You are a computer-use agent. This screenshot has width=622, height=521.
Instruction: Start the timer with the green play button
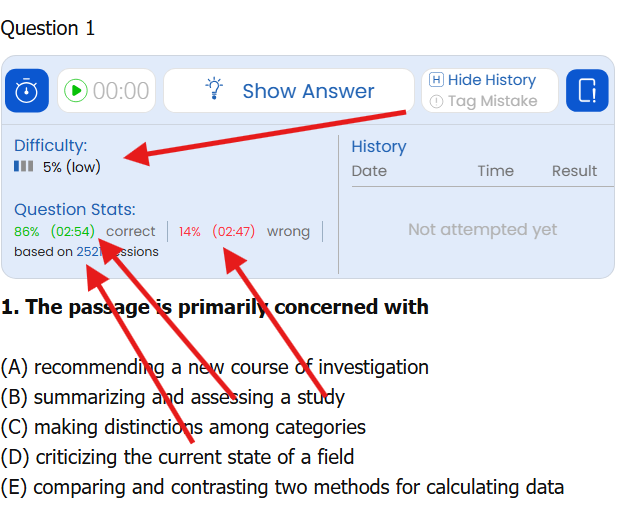click(76, 91)
